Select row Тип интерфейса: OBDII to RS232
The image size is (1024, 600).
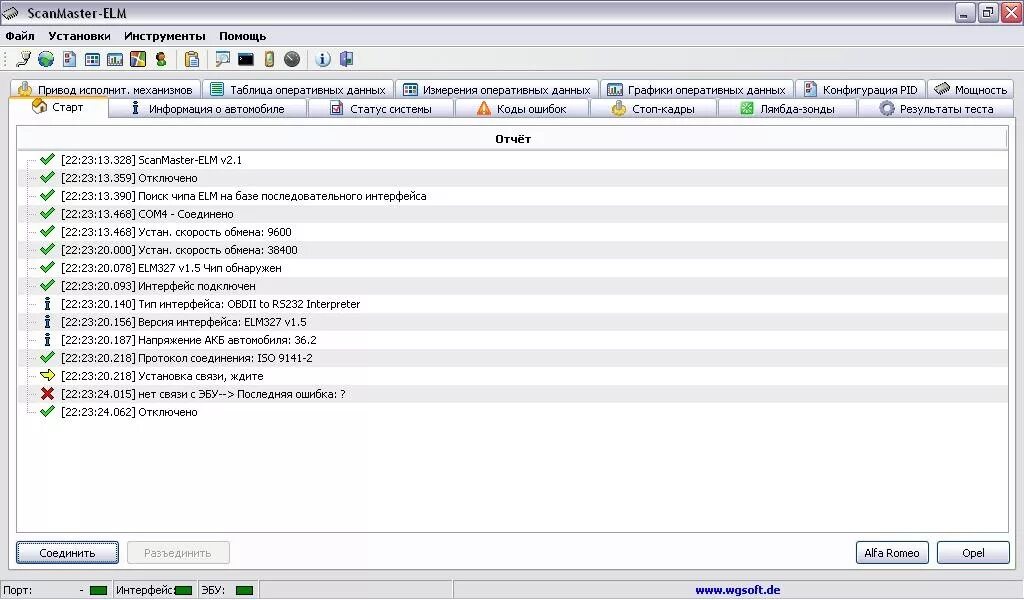513,304
